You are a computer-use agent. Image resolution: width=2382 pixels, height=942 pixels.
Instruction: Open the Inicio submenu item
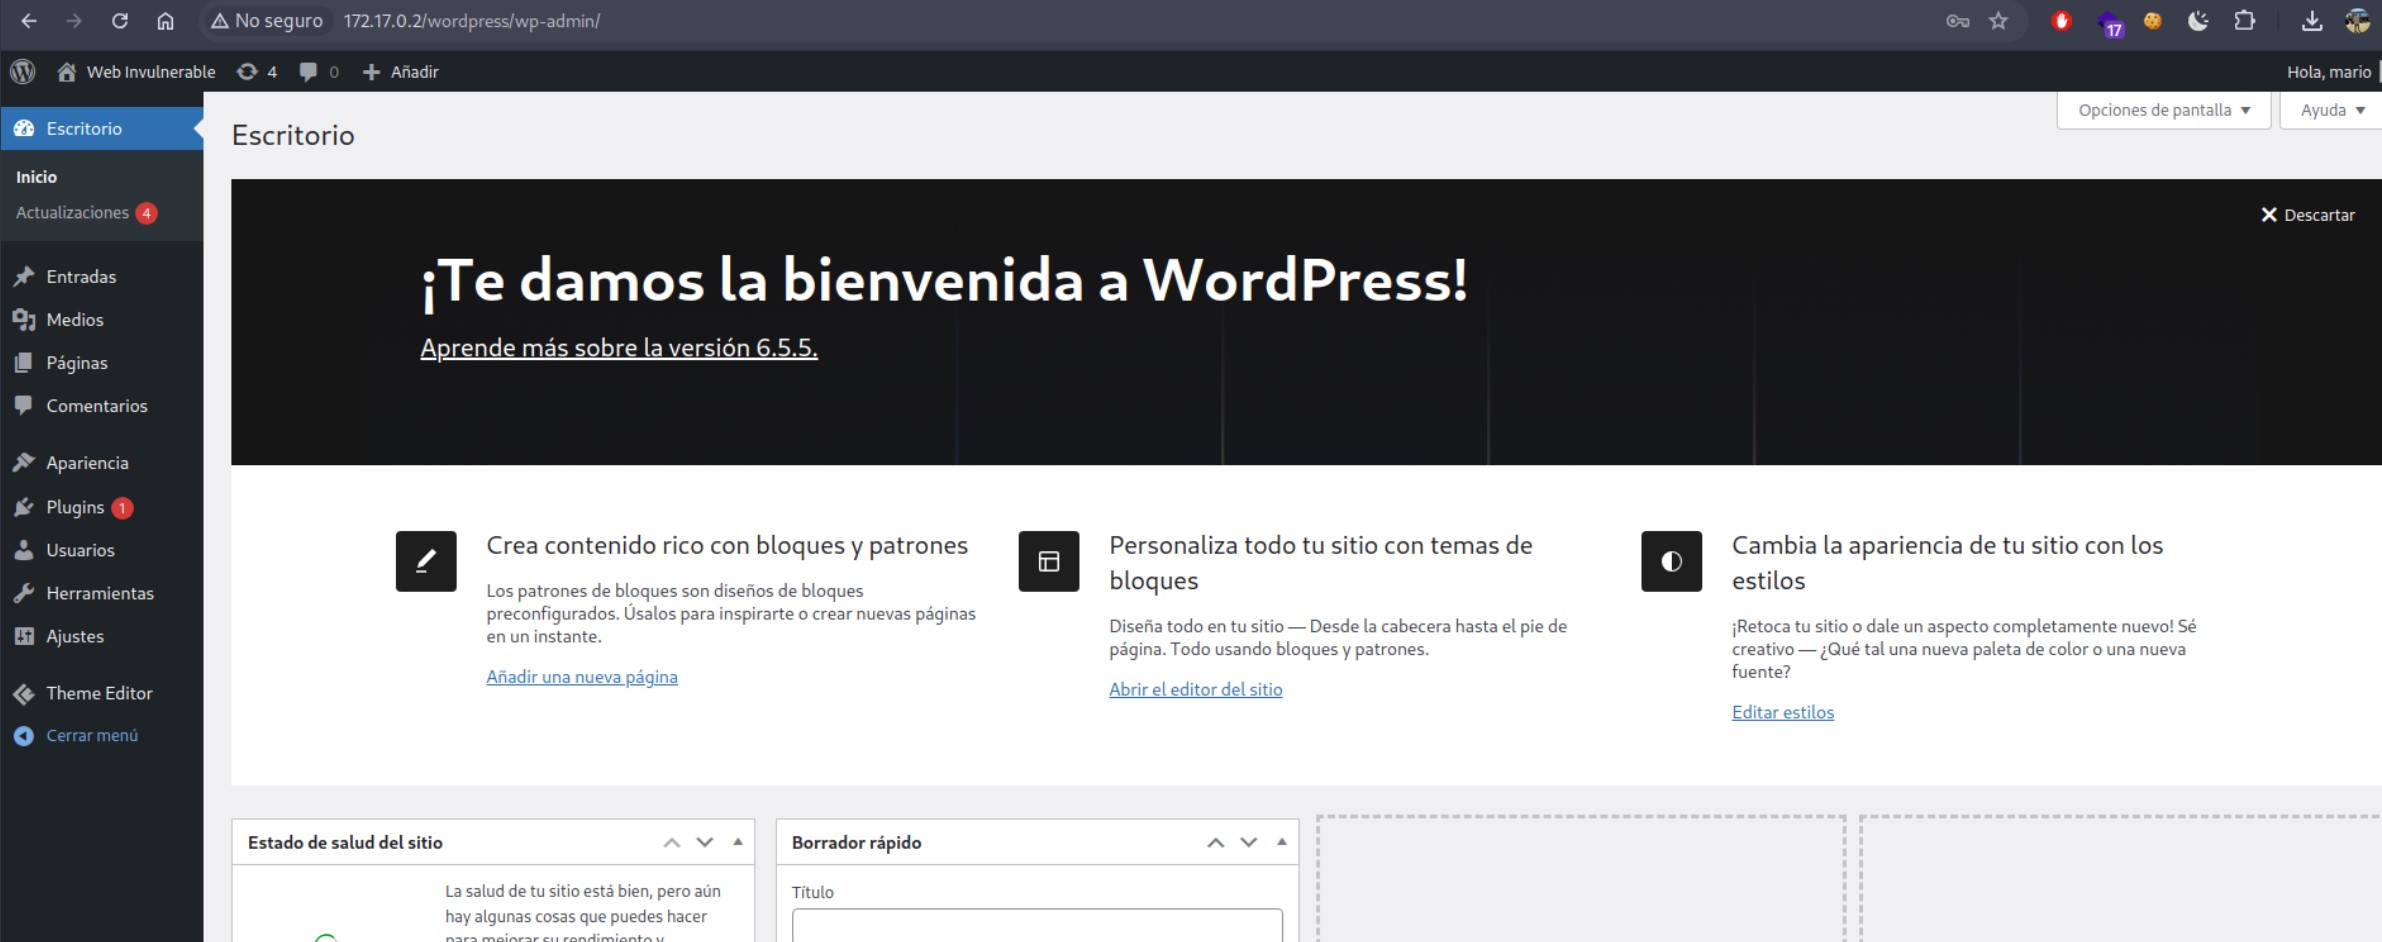click(37, 177)
